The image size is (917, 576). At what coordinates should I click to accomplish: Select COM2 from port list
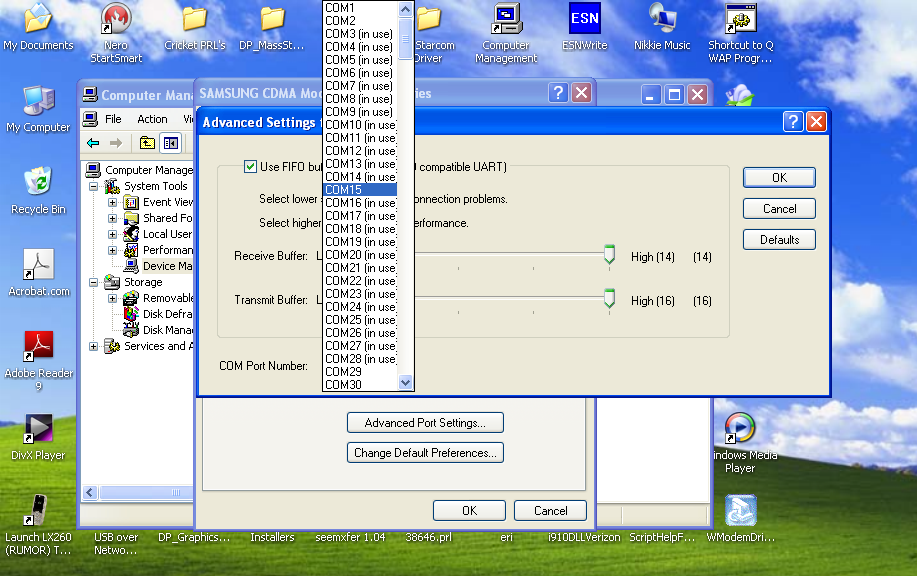click(x=360, y=20)
